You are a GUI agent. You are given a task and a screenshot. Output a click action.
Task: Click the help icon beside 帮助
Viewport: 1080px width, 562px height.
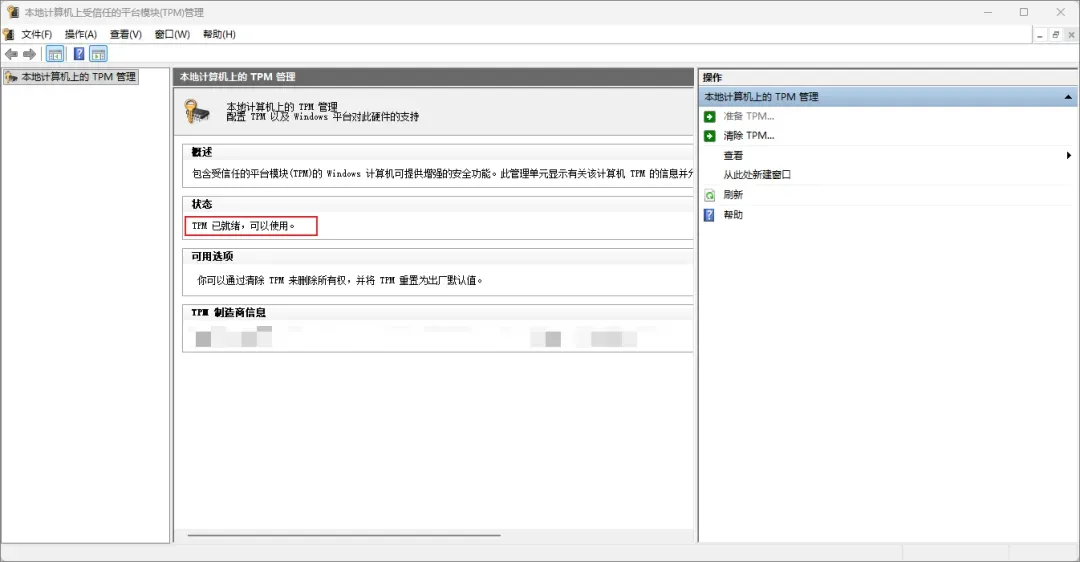click(x=710, y=215)
